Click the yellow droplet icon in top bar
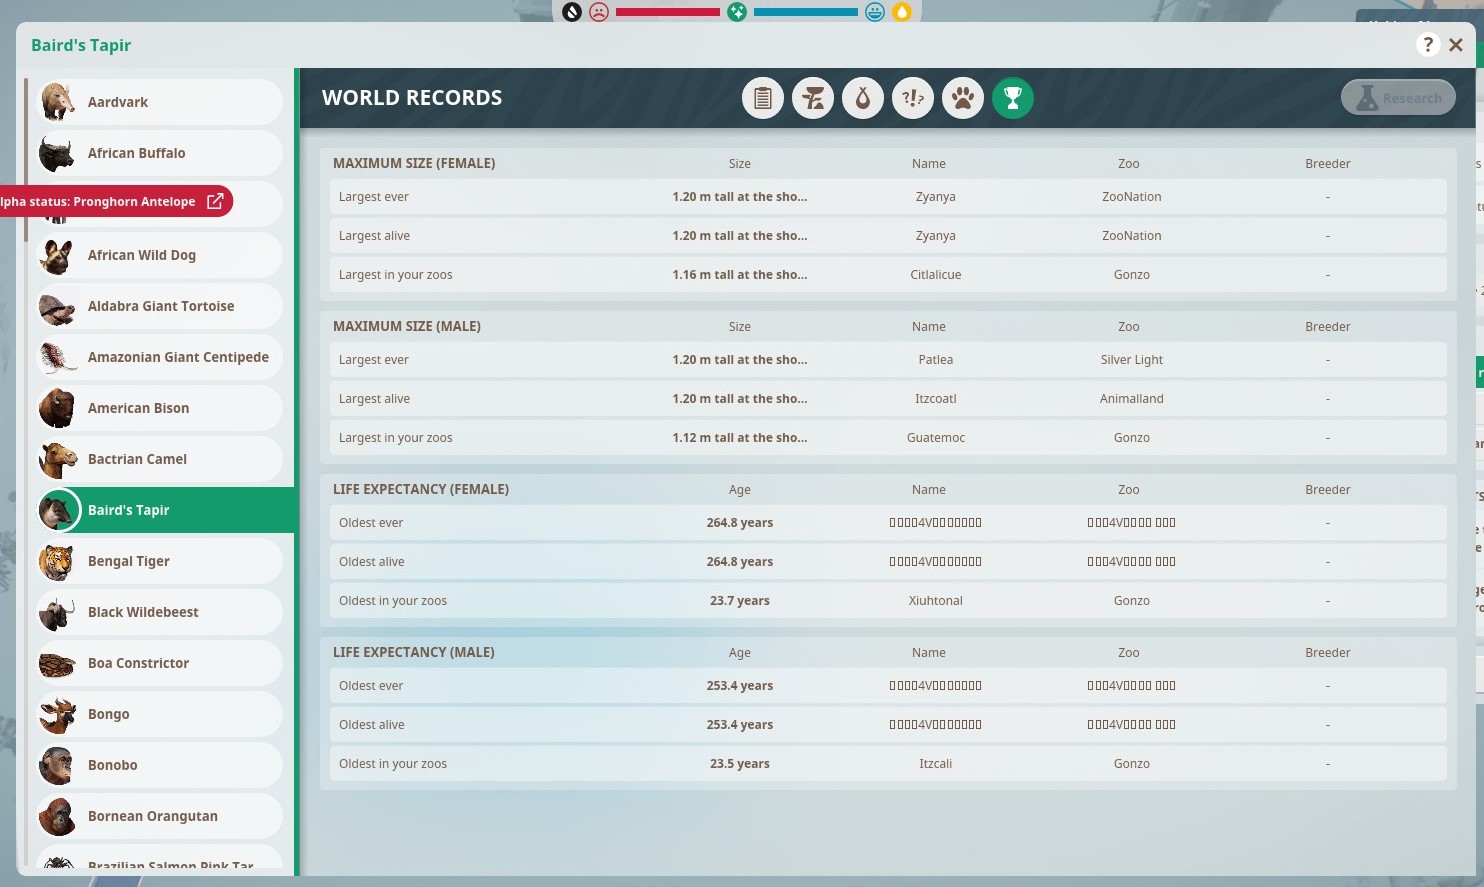Screen dimensions: 1484x887 902,12
